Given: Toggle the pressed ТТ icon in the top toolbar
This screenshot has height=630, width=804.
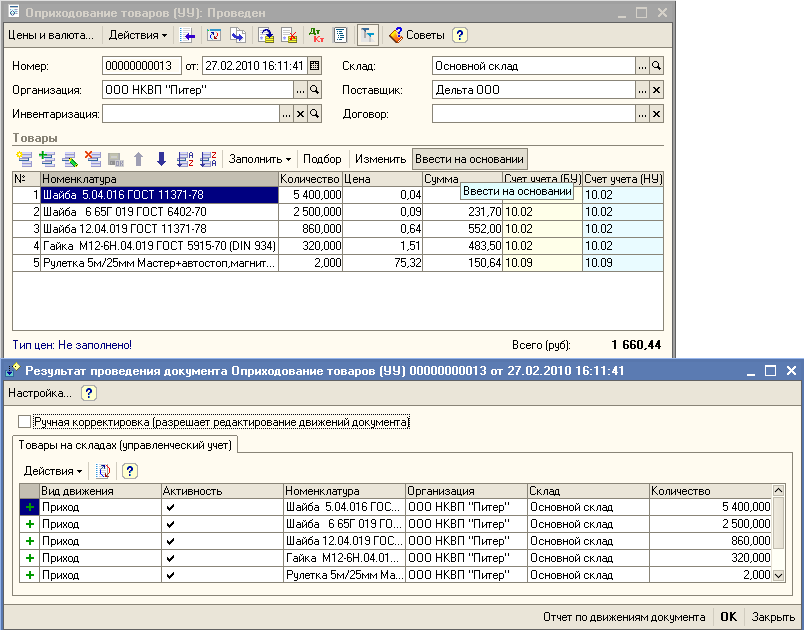Looking at the screenshot, I should click(x=367, y=35).
